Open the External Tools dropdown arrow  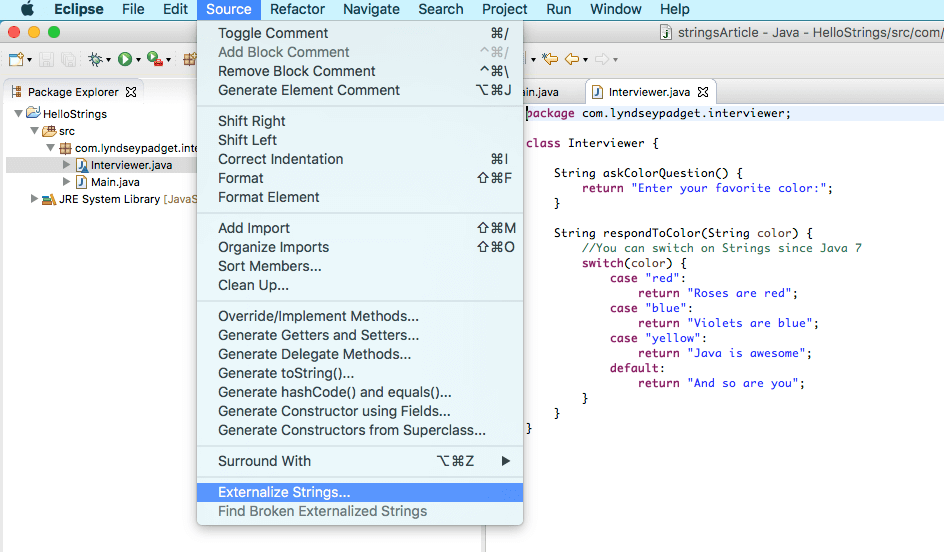169,60
